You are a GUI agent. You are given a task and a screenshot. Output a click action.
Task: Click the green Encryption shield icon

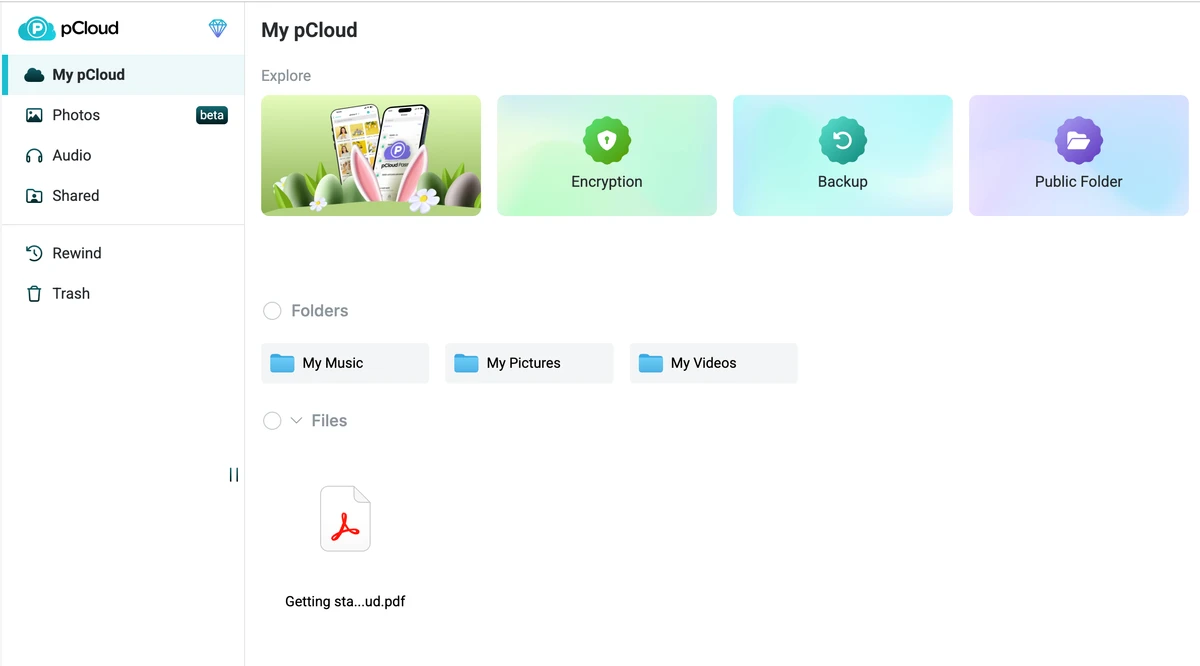pyautogui.click(x=607, y=141)
